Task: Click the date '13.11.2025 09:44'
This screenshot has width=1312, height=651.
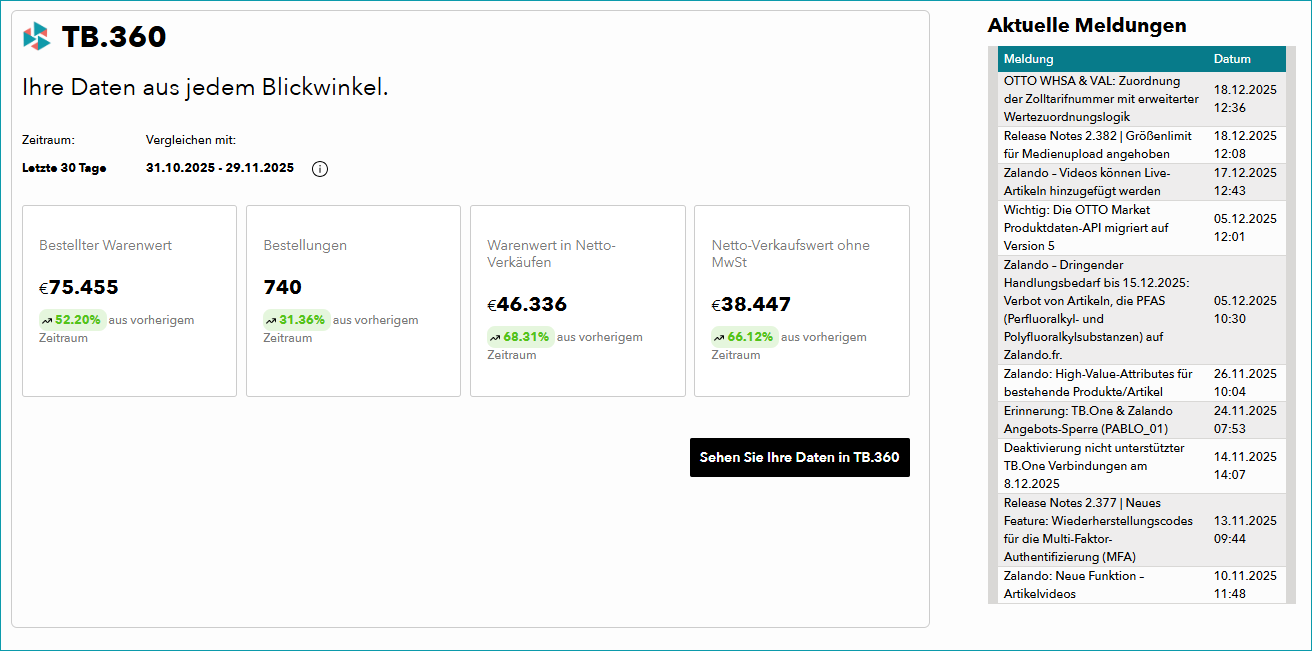Action: coord(1245,530)
